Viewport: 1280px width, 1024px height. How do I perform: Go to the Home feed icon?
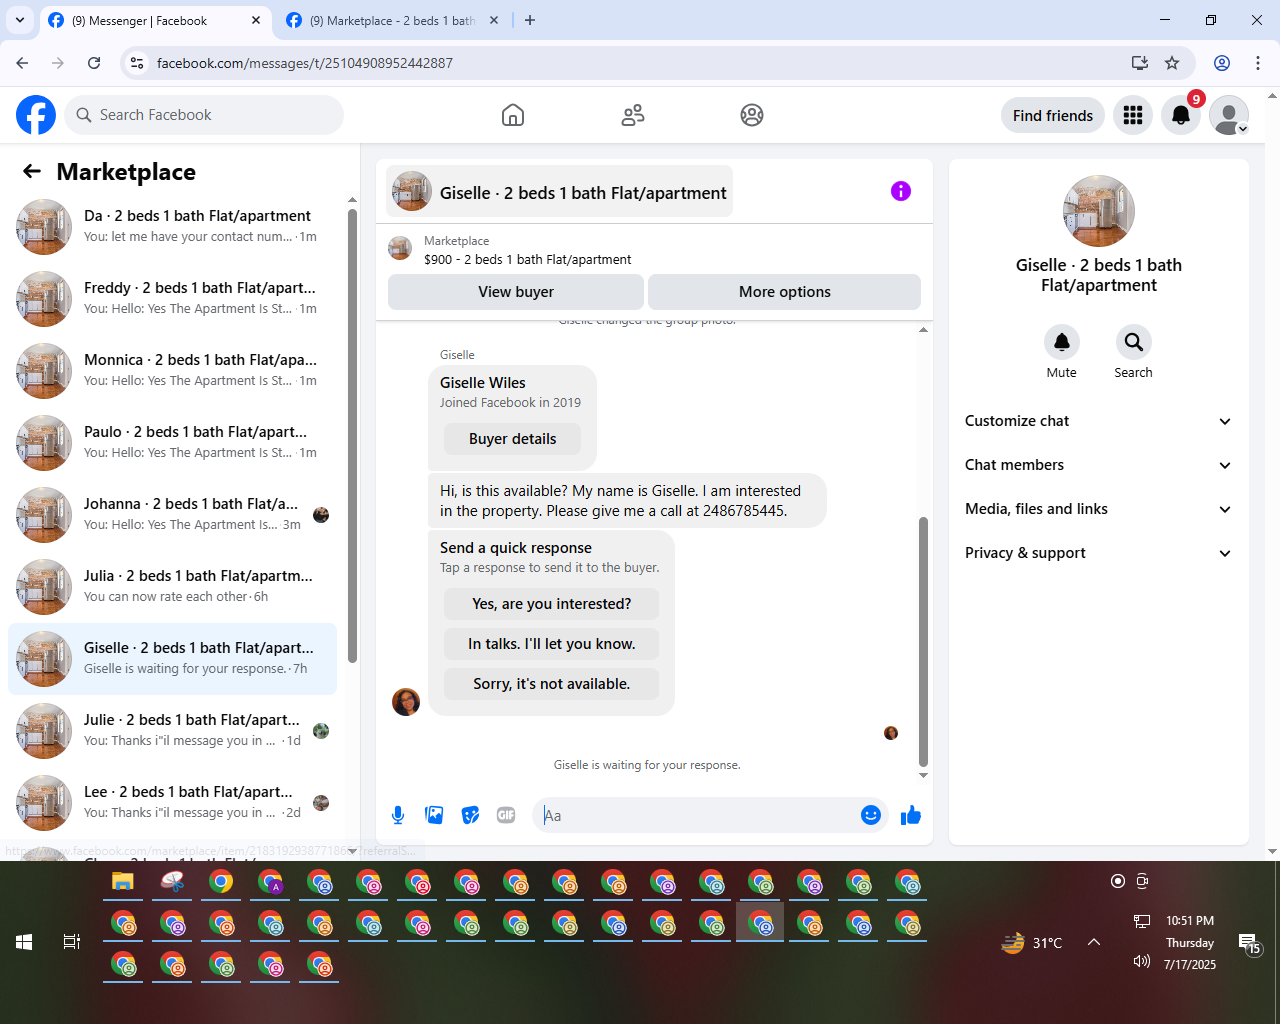(x=513, y=115)
